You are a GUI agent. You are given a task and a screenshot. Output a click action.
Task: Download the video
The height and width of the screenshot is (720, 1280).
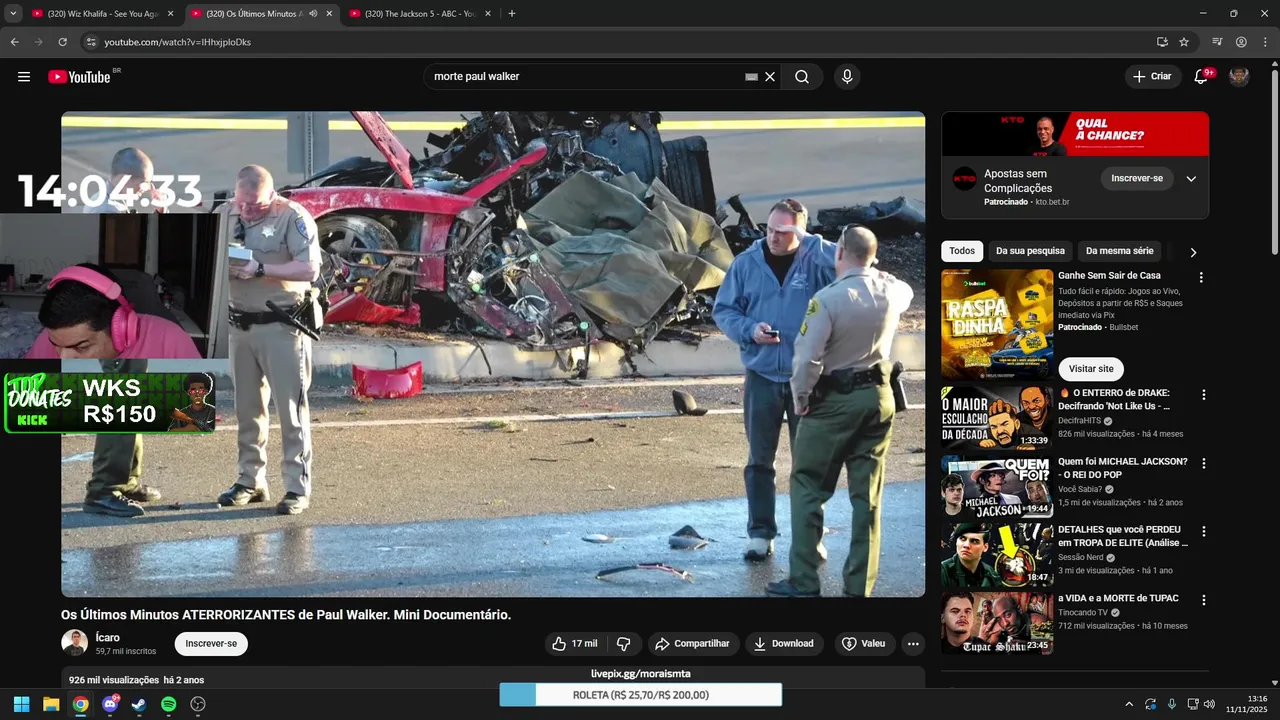click(783, 644)
